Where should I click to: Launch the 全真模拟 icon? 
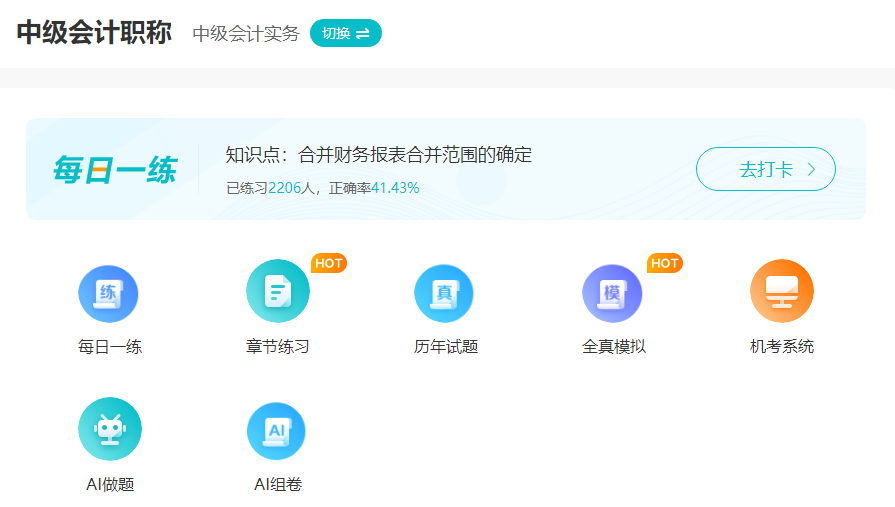click(612, 293)
